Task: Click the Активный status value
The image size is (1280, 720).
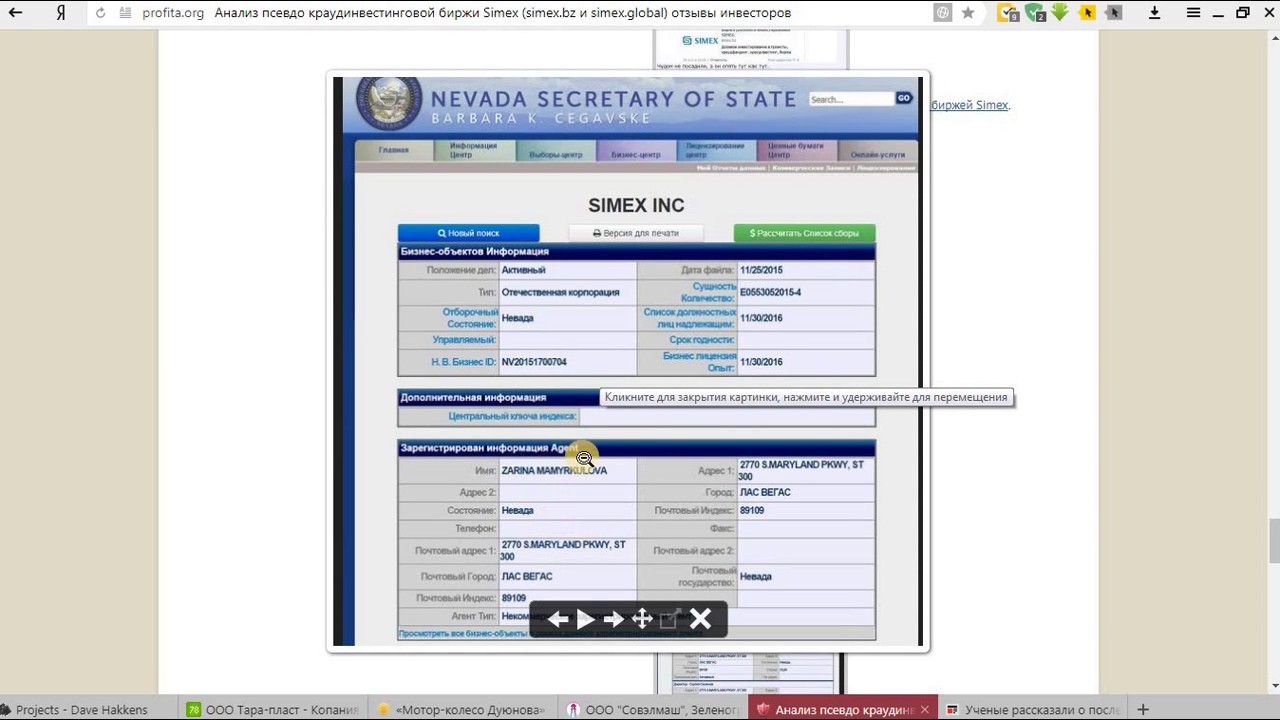Action: pos(523,270)
